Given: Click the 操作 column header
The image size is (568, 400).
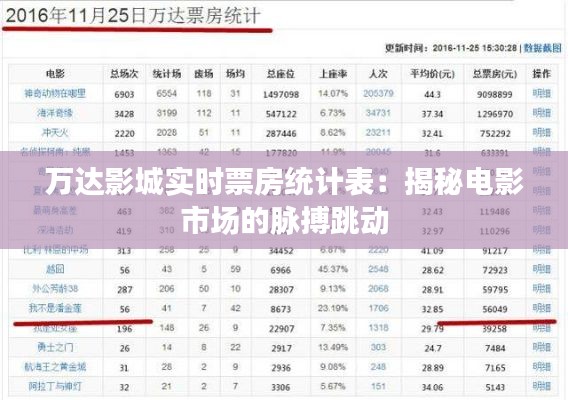Looking at the screenshot, I should [542, 74].
